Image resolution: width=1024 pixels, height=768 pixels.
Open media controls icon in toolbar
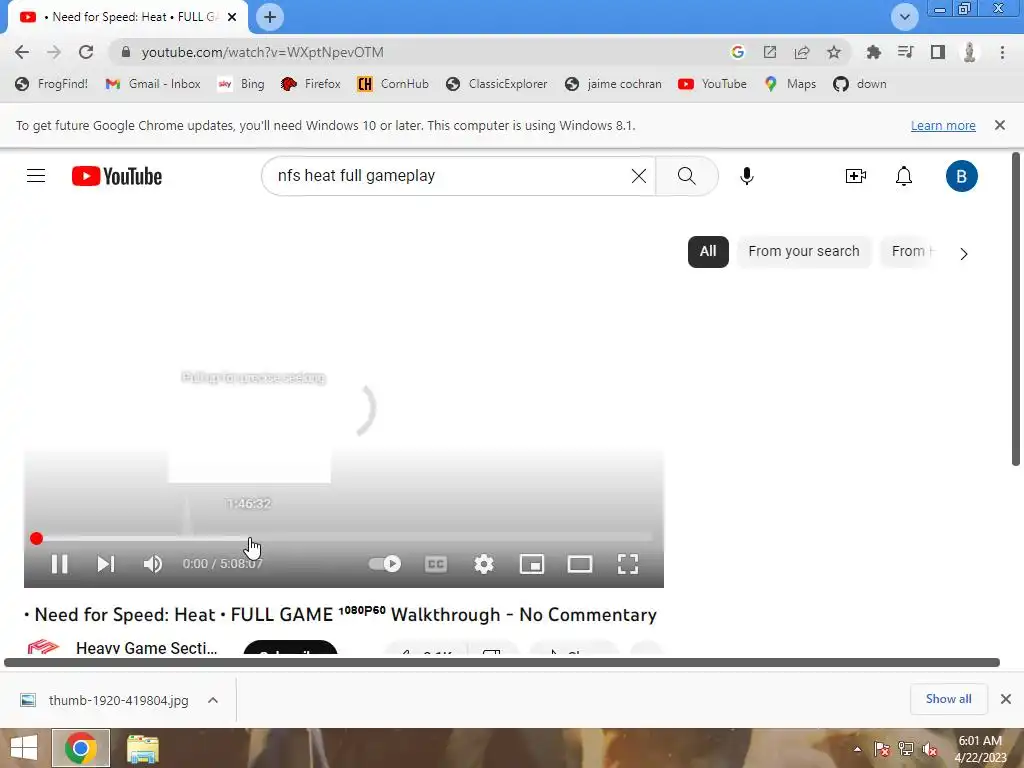905,52
